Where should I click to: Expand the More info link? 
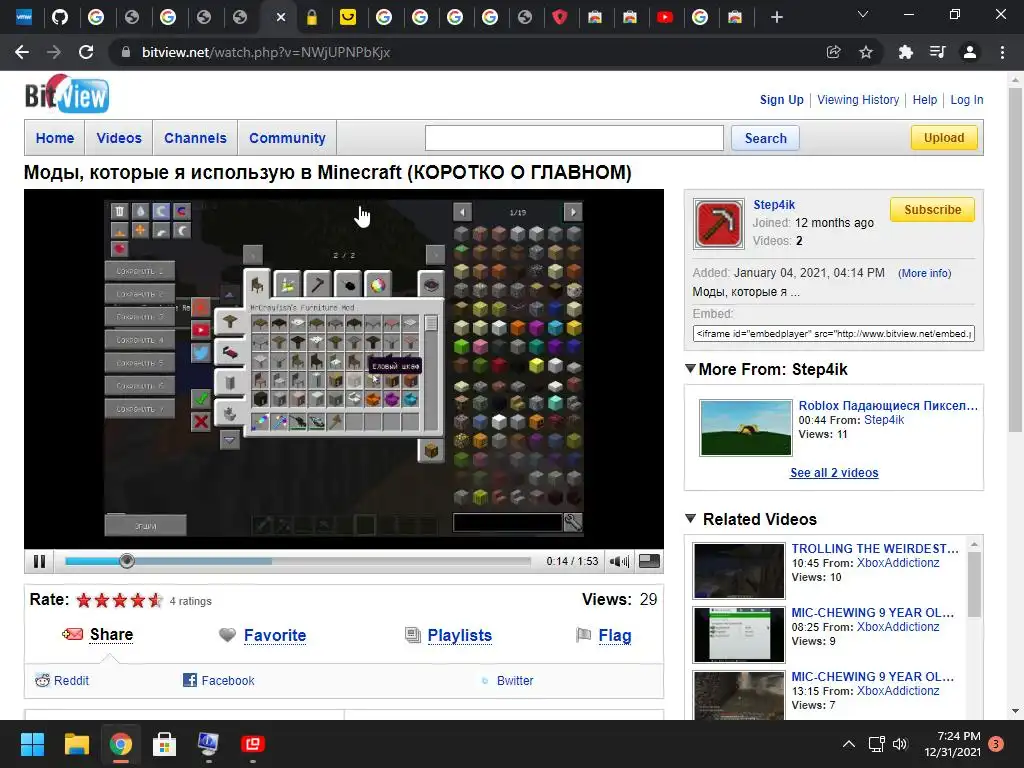coord(924,273)
